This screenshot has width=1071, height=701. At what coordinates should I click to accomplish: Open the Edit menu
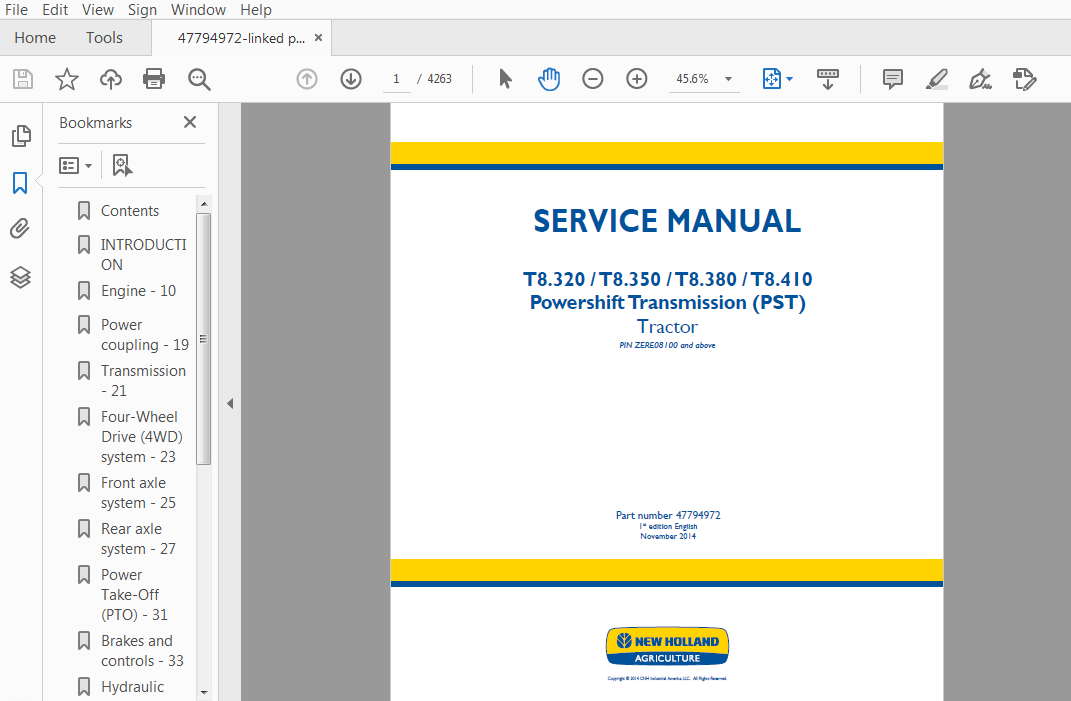click(x=55, y=10)
